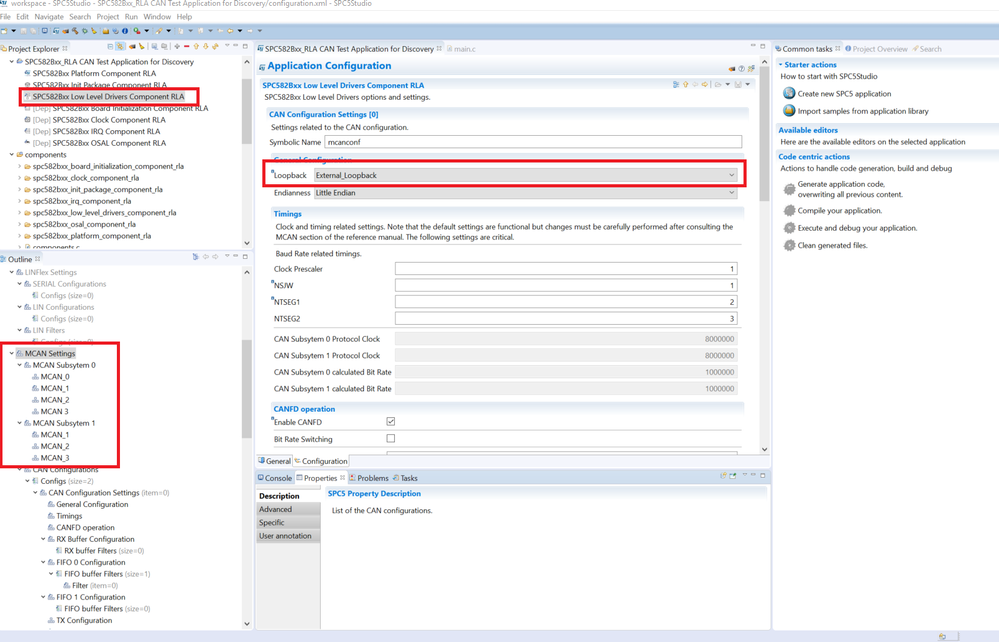Click the Symbolic Name input field
The height and width of the screenshot is (642, 999).
coord(533,141)
